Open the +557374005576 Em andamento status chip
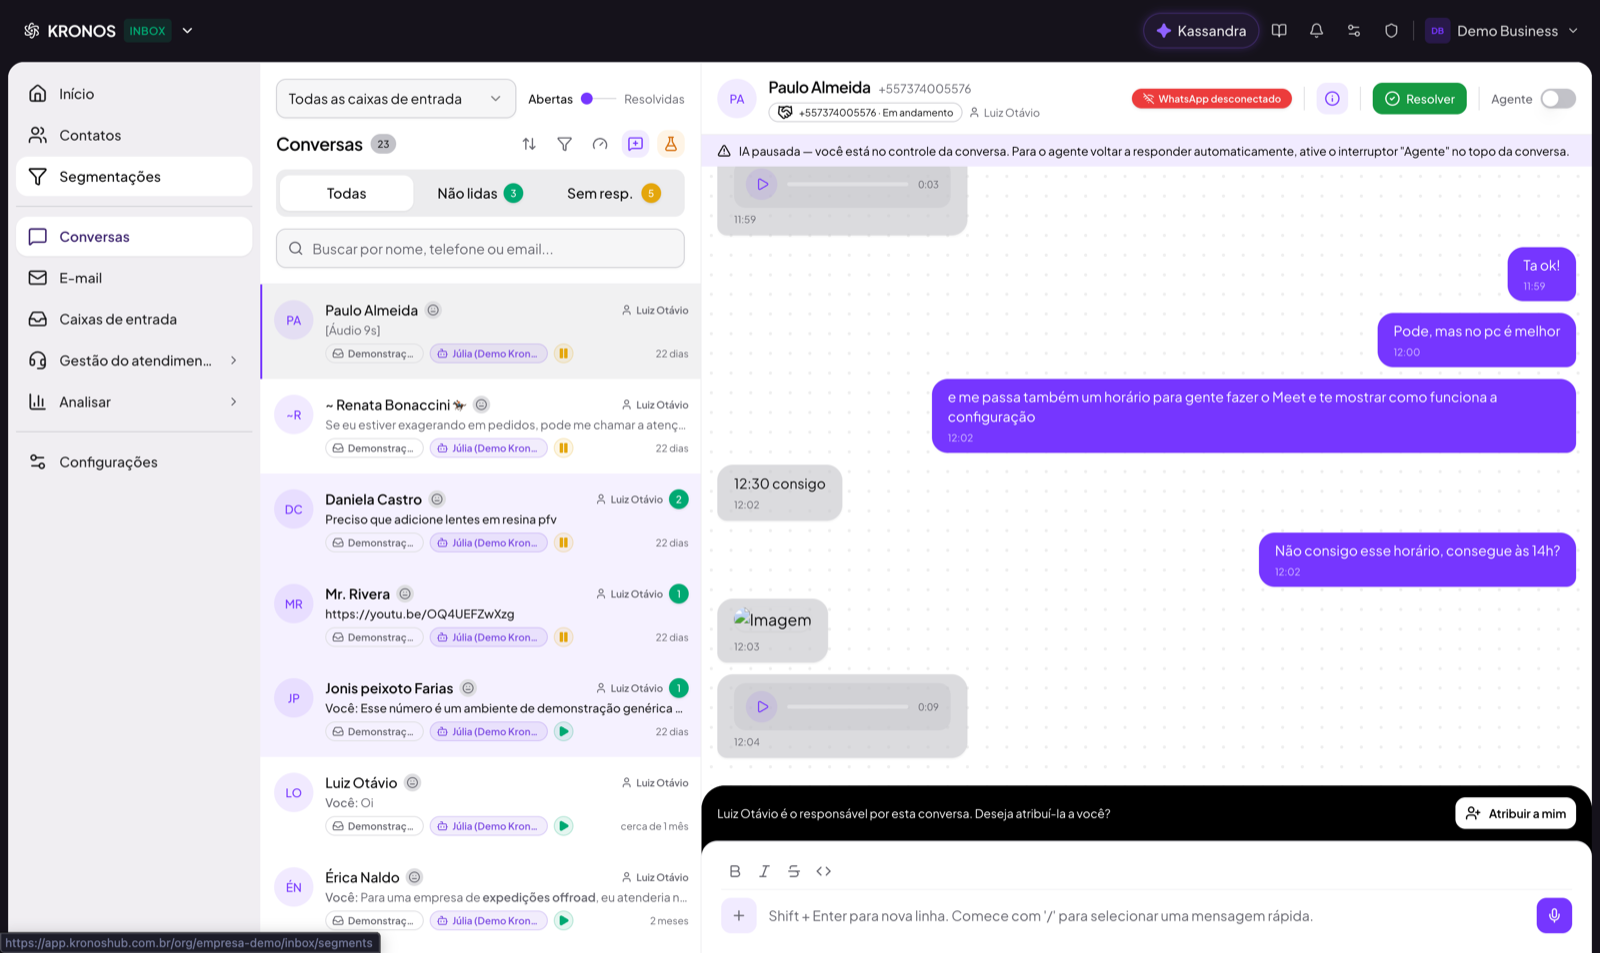This screenshot has height=953, width=1600. coord(865,113)
